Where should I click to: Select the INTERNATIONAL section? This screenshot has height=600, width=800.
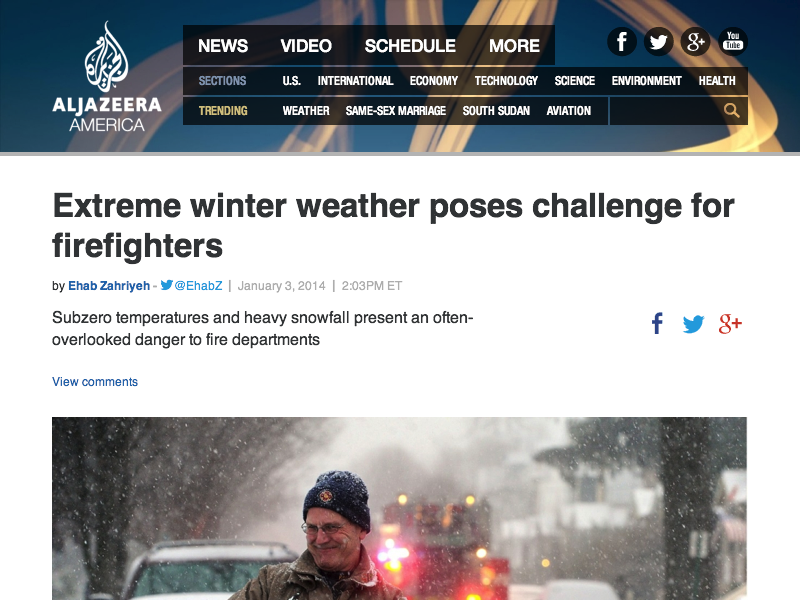356,81
